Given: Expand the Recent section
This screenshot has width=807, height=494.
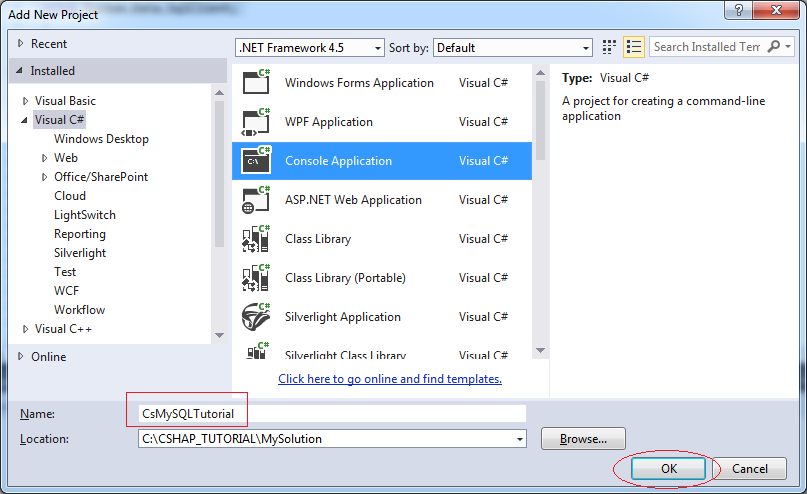Looking at the screenshot, I should pos(21,44).
